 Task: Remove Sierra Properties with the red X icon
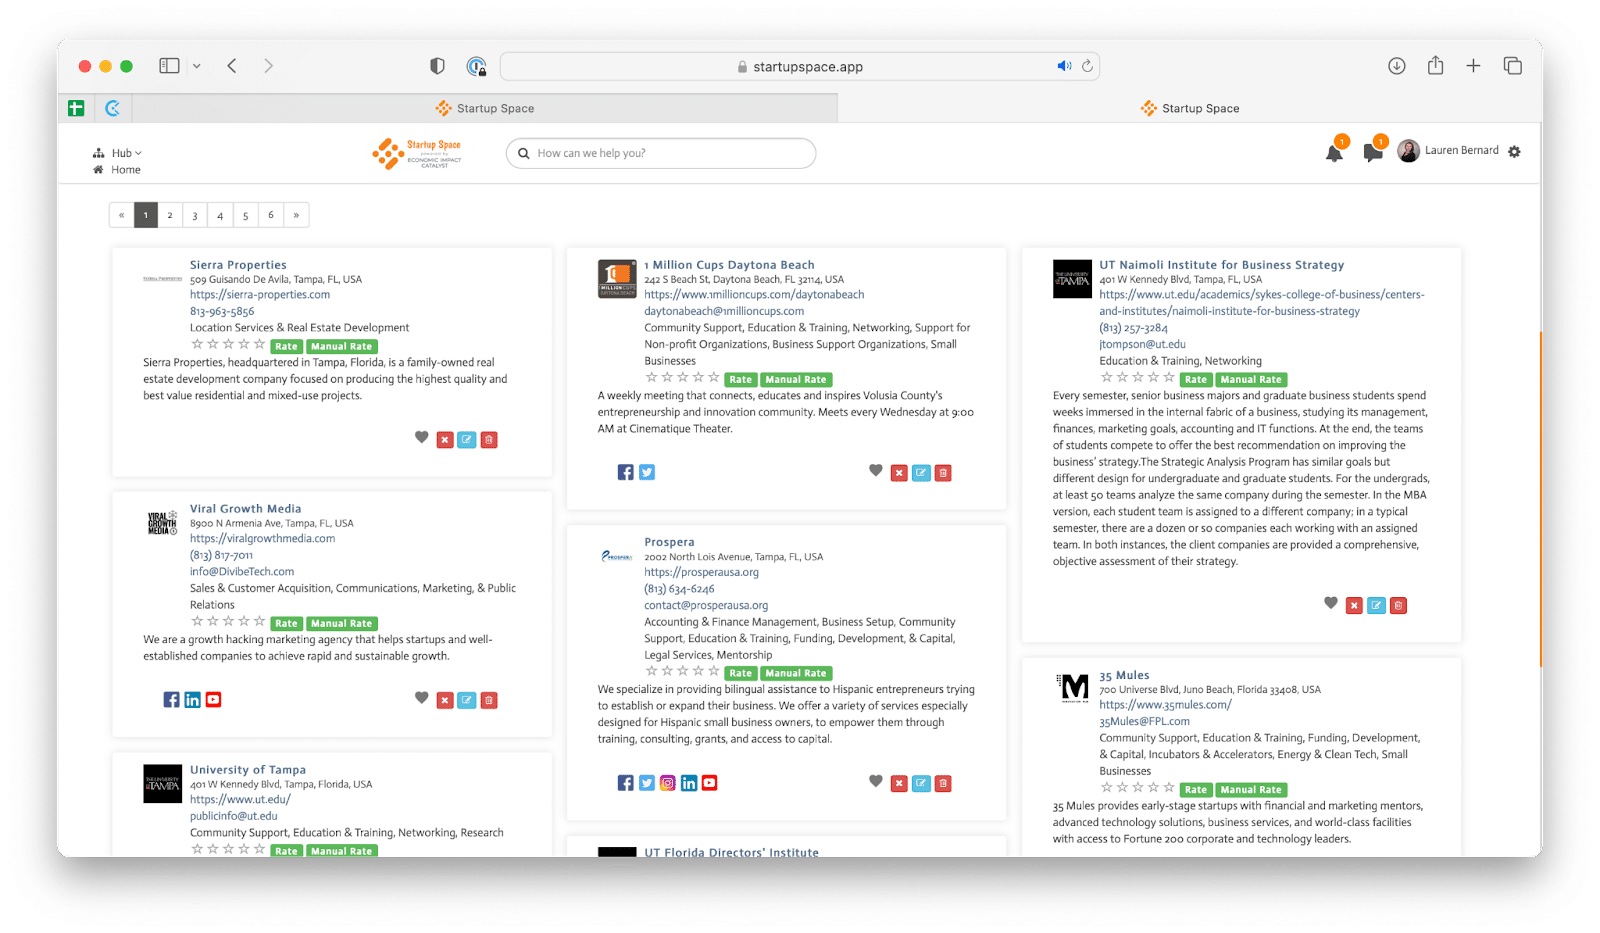(x=445, y=440)
